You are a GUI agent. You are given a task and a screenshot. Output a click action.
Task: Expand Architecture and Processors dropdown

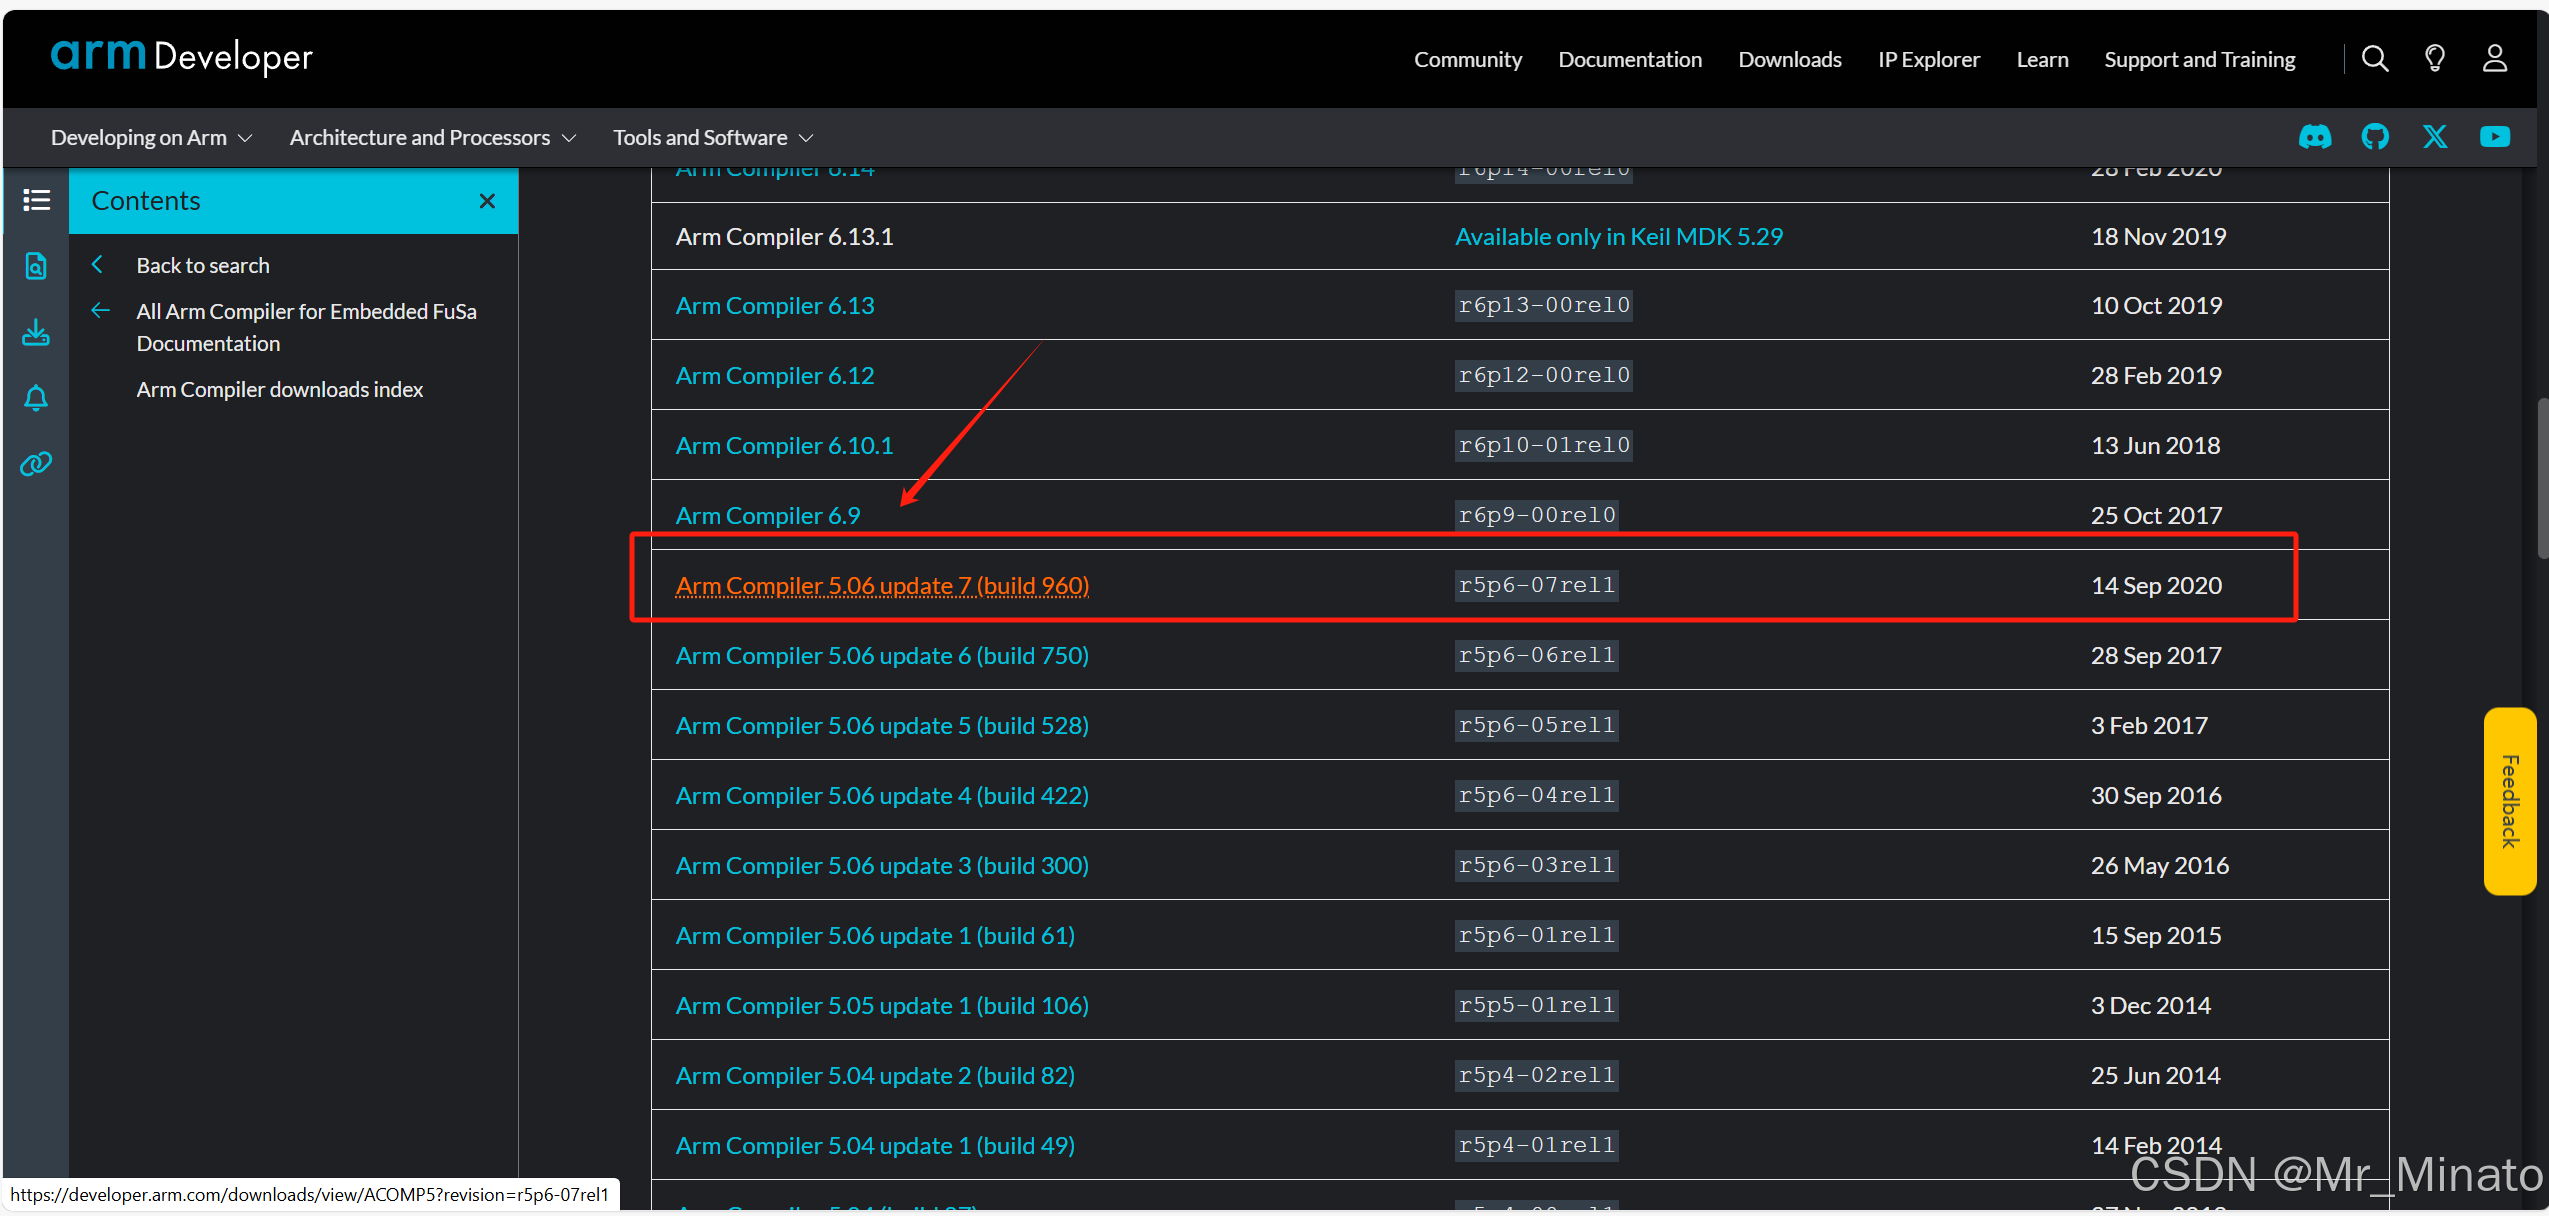point(432,138)
